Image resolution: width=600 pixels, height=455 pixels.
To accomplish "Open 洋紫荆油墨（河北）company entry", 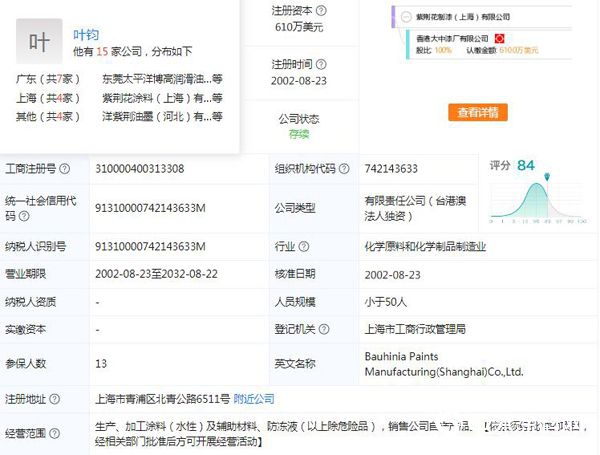I will [x=162, y=116].
